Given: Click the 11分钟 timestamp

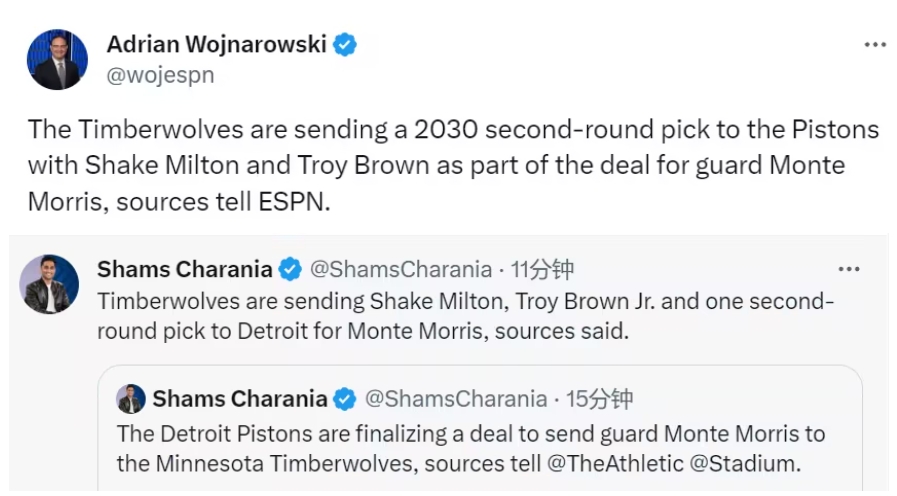Looking at the screenshot, I should coord(541,269).
